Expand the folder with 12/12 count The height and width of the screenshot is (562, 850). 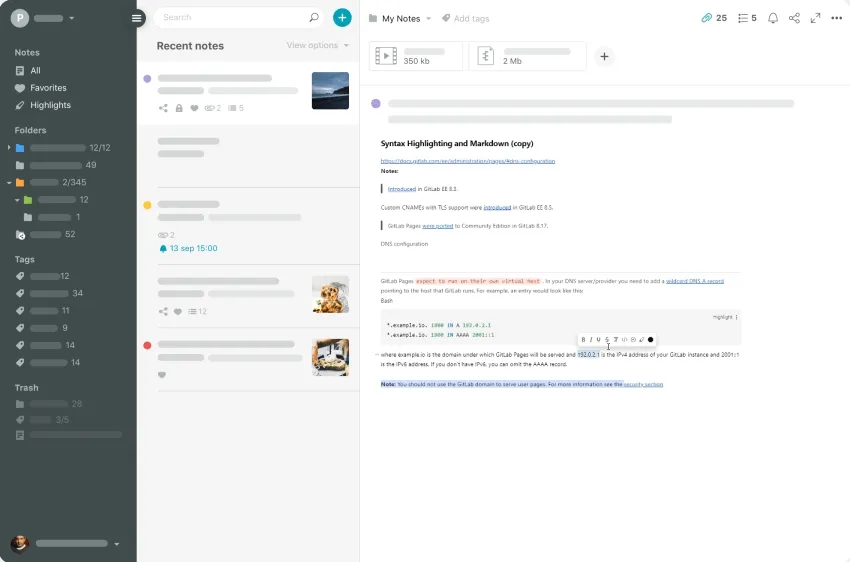tap(9, 147)
